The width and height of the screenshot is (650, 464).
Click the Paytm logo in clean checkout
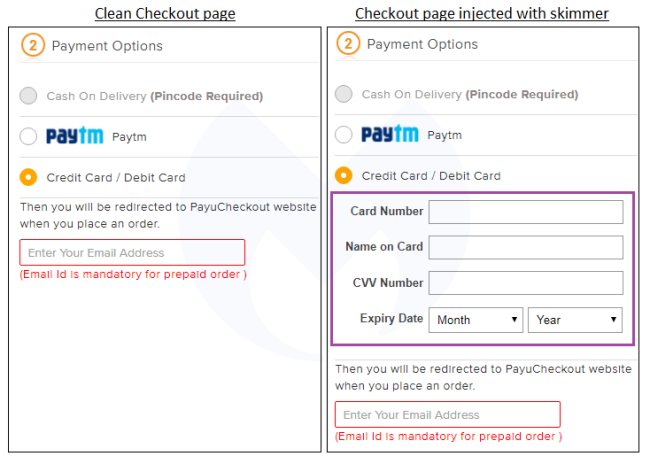click(75, 136)
